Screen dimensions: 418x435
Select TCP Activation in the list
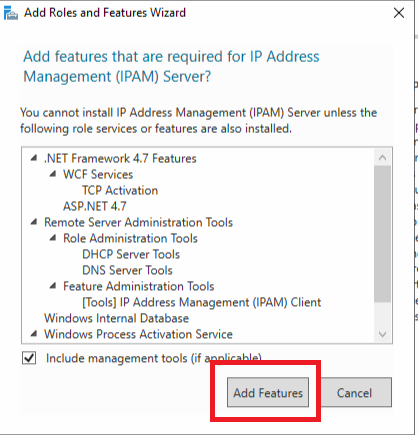(120, 190)
